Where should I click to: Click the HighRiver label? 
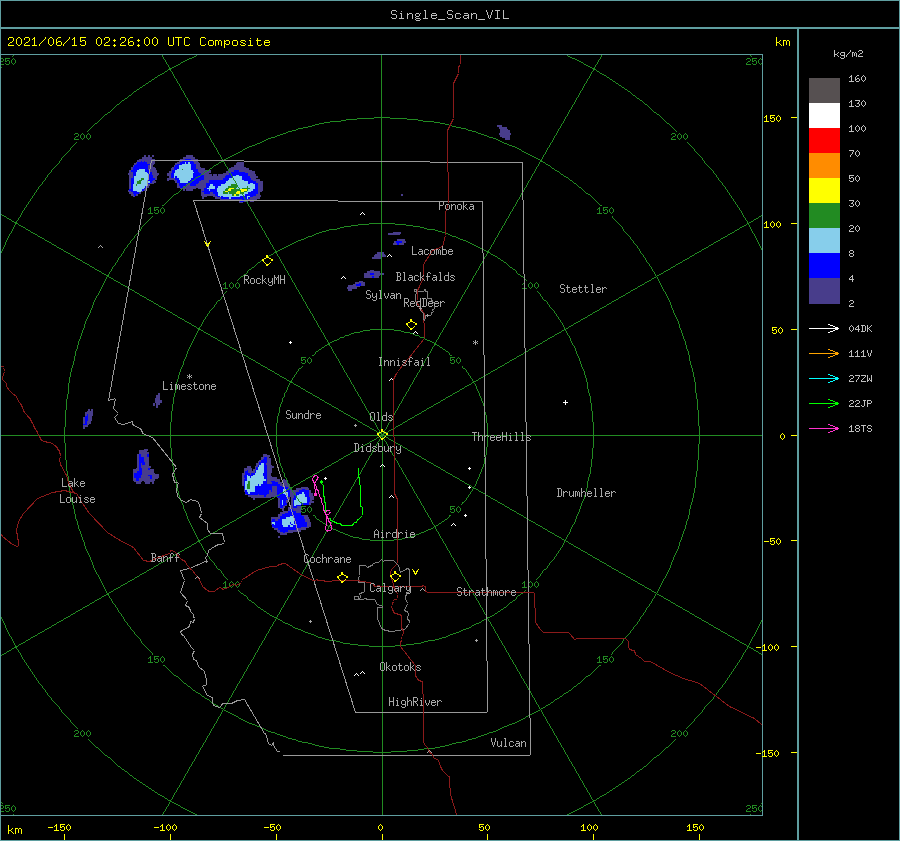click(x=415, y=702)
